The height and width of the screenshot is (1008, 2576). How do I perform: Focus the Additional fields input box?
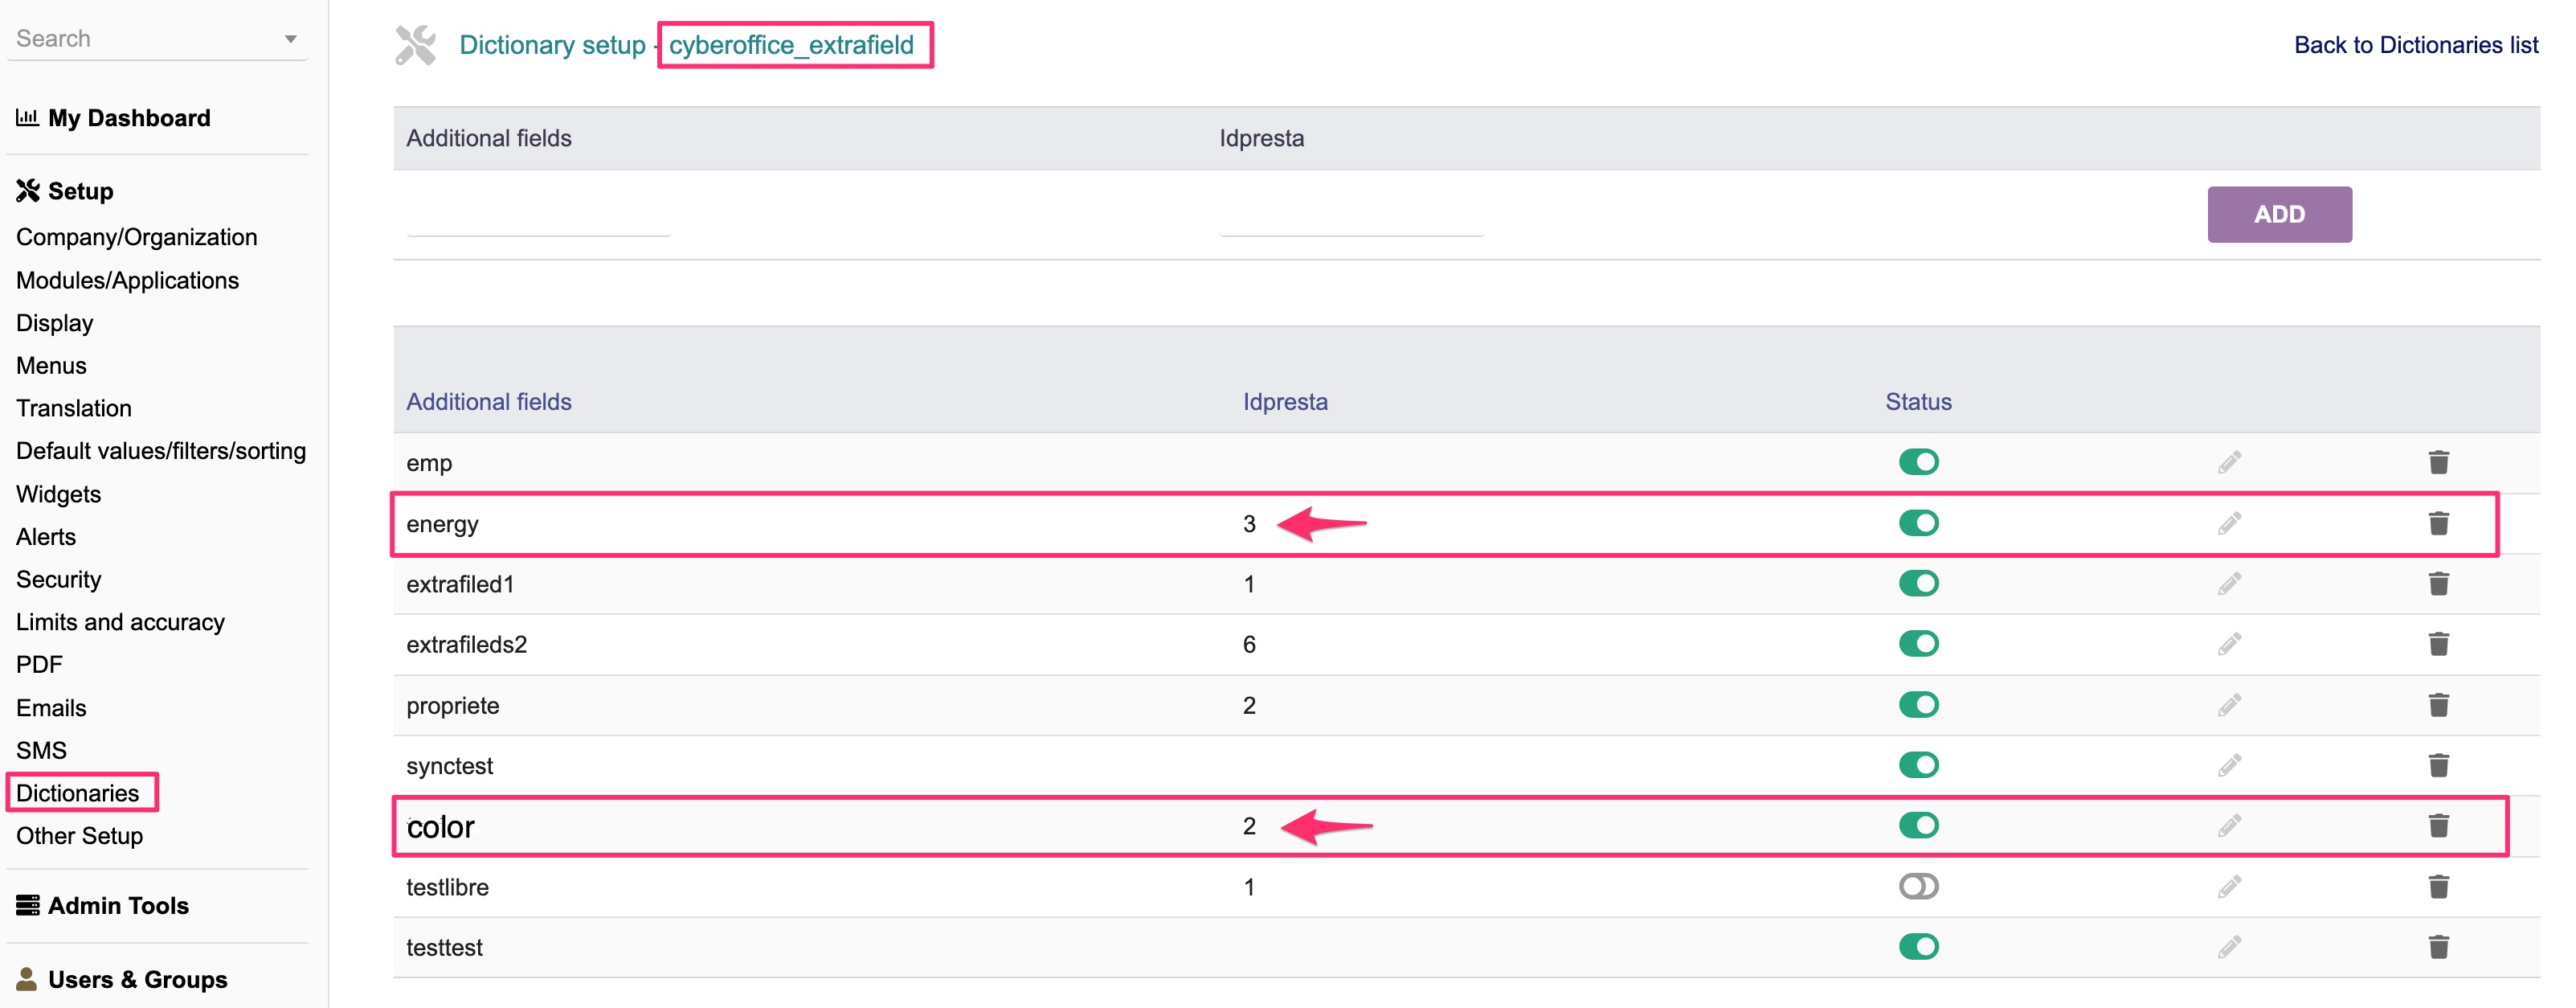coord(538,214)
